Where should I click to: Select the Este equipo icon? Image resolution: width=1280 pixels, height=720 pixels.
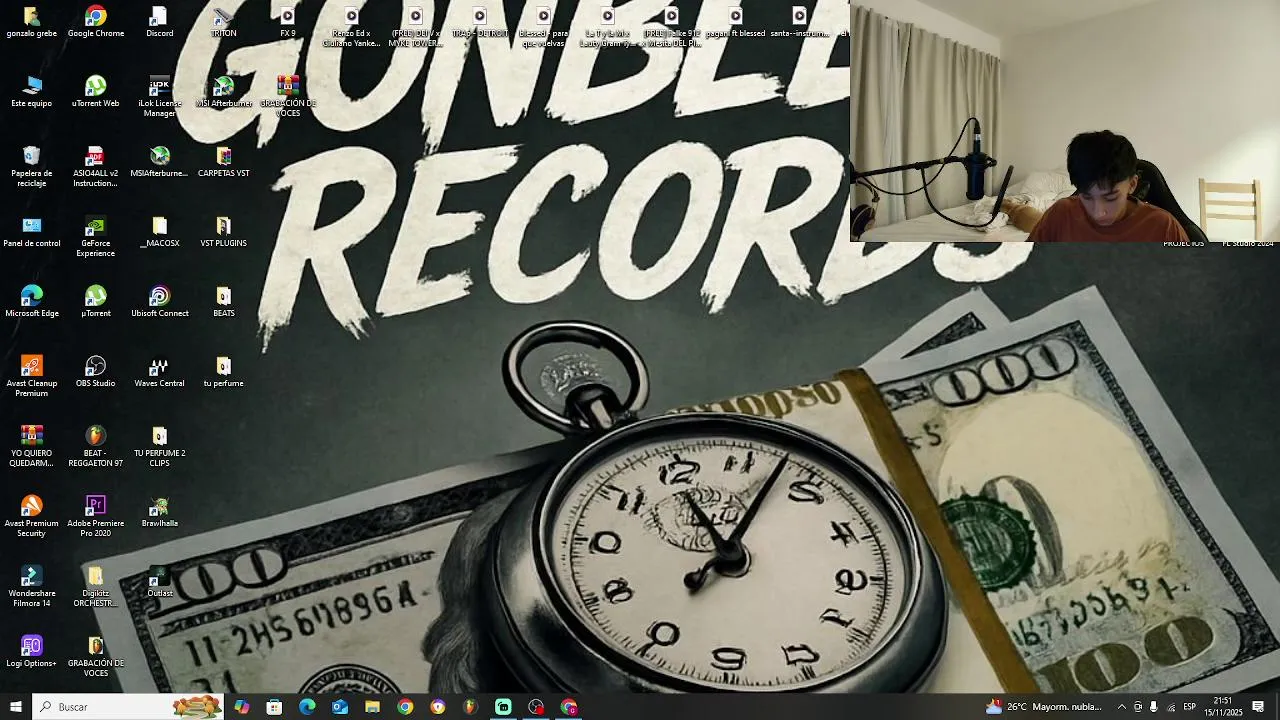click(x=31, y=92)
